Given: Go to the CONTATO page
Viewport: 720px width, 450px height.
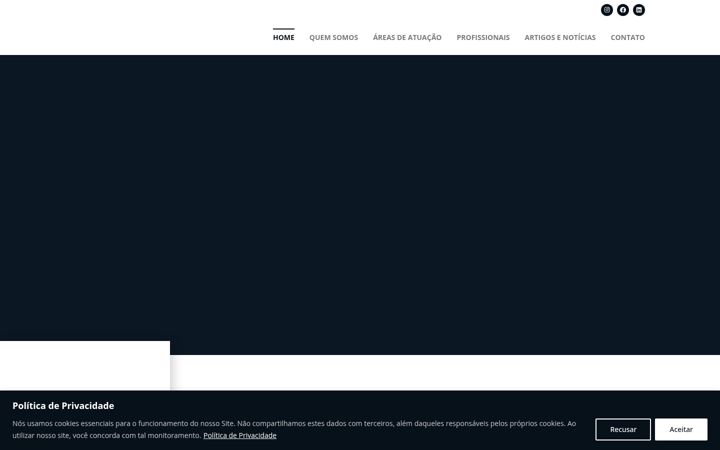Looking at the screenshot, I should (x=627, y=37).
